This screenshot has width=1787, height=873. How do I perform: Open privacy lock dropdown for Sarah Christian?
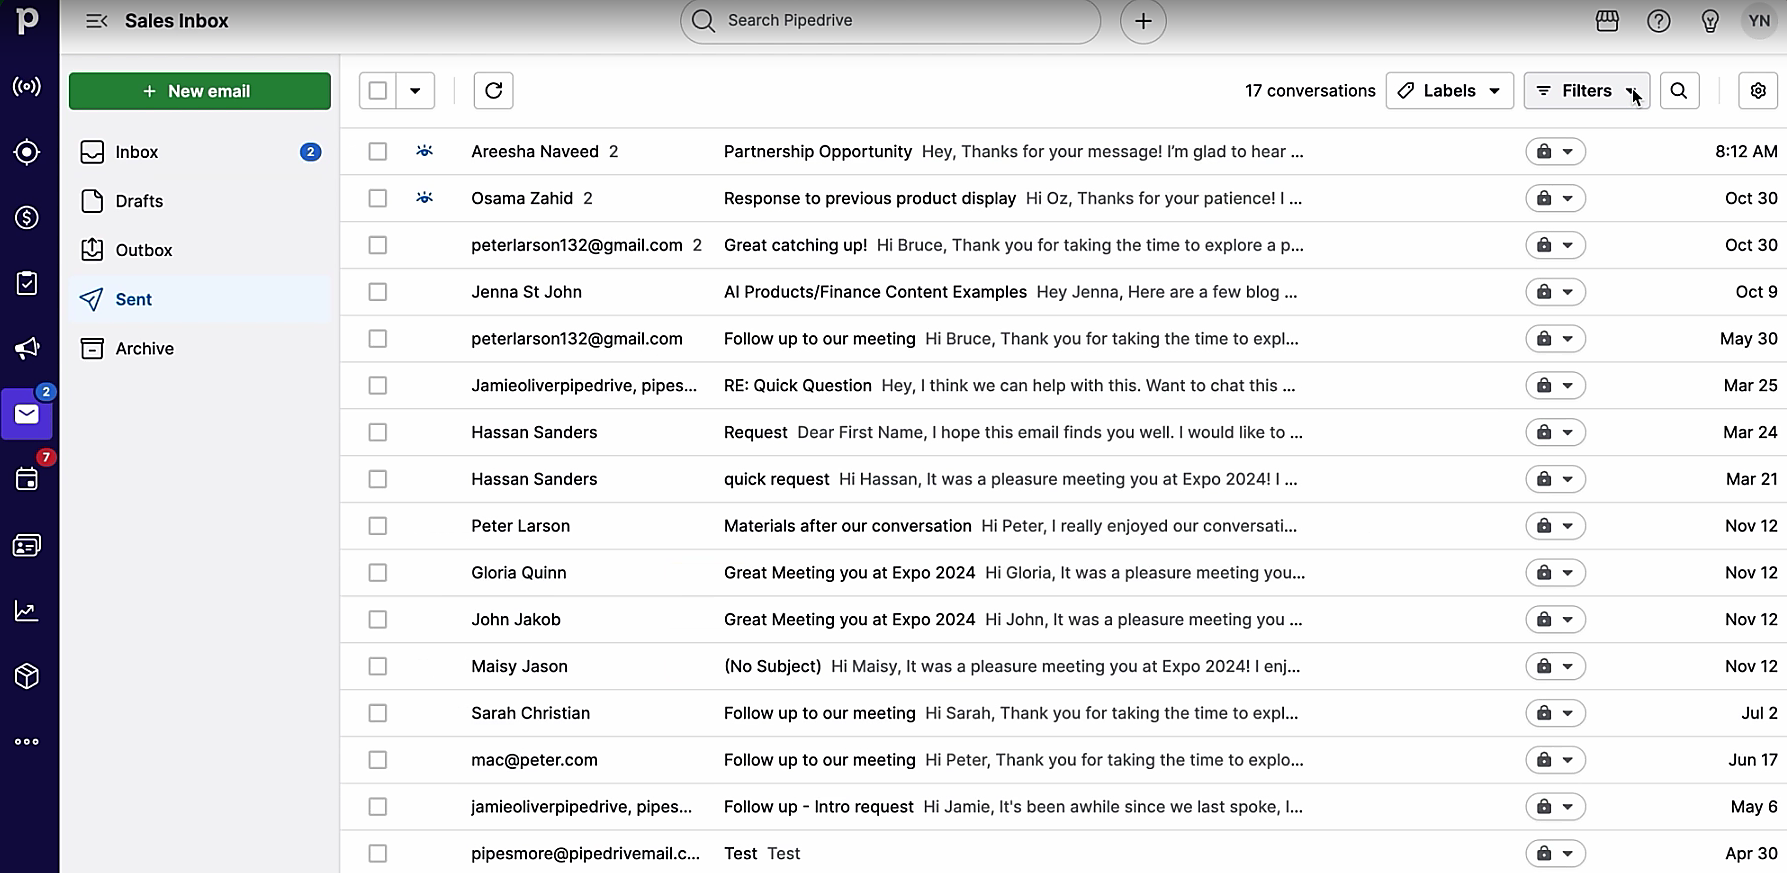click(x=1555, y=713)
